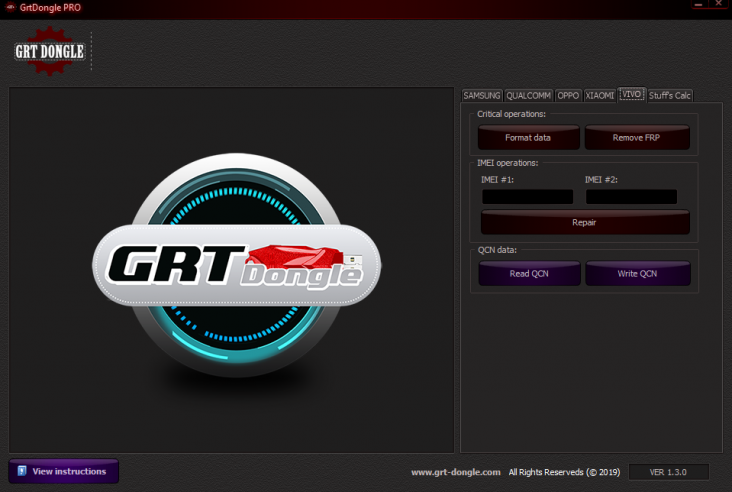
Task: Open the Stuff's Calc tab
Action: click(x=669, y=96)
